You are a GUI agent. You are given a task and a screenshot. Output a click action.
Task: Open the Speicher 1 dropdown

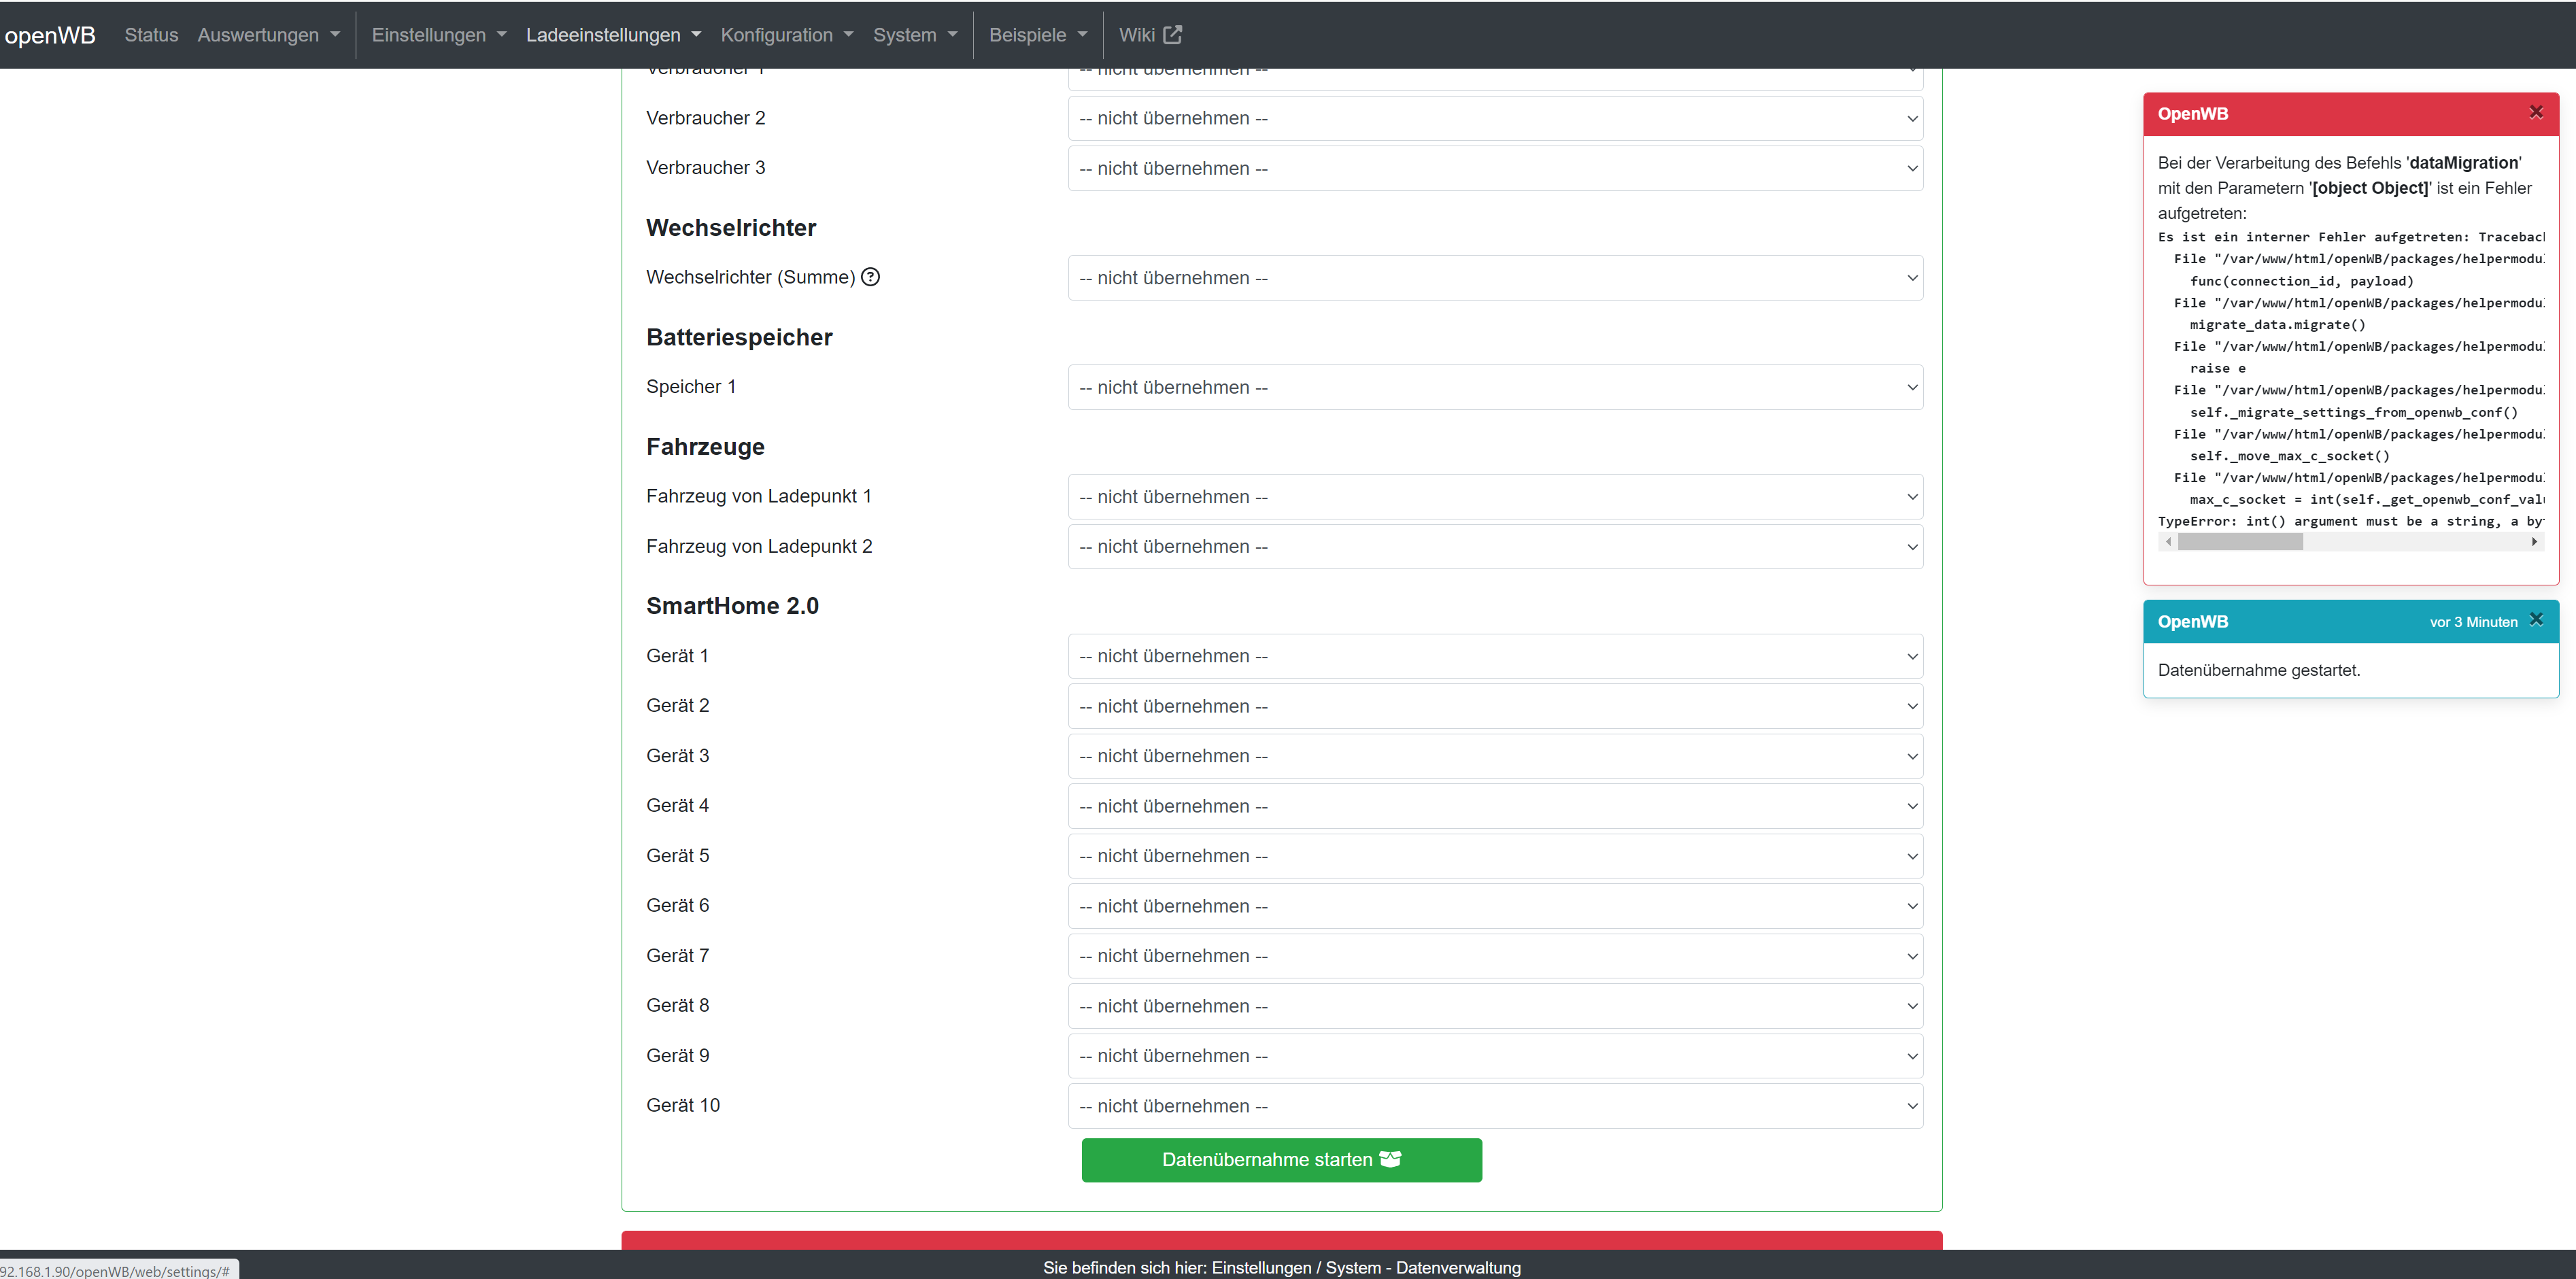1495,387
